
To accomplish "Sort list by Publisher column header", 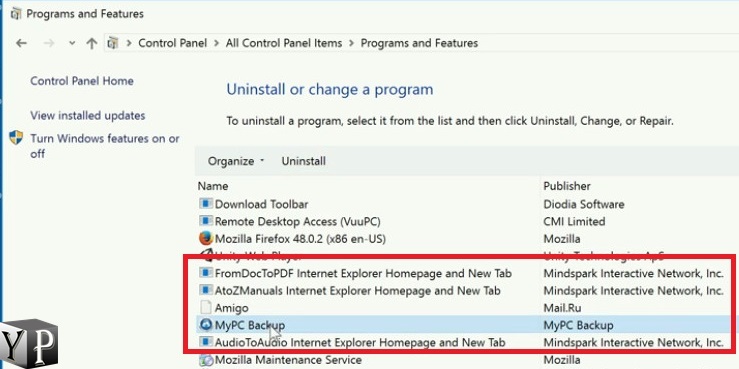I will (567, 186).
